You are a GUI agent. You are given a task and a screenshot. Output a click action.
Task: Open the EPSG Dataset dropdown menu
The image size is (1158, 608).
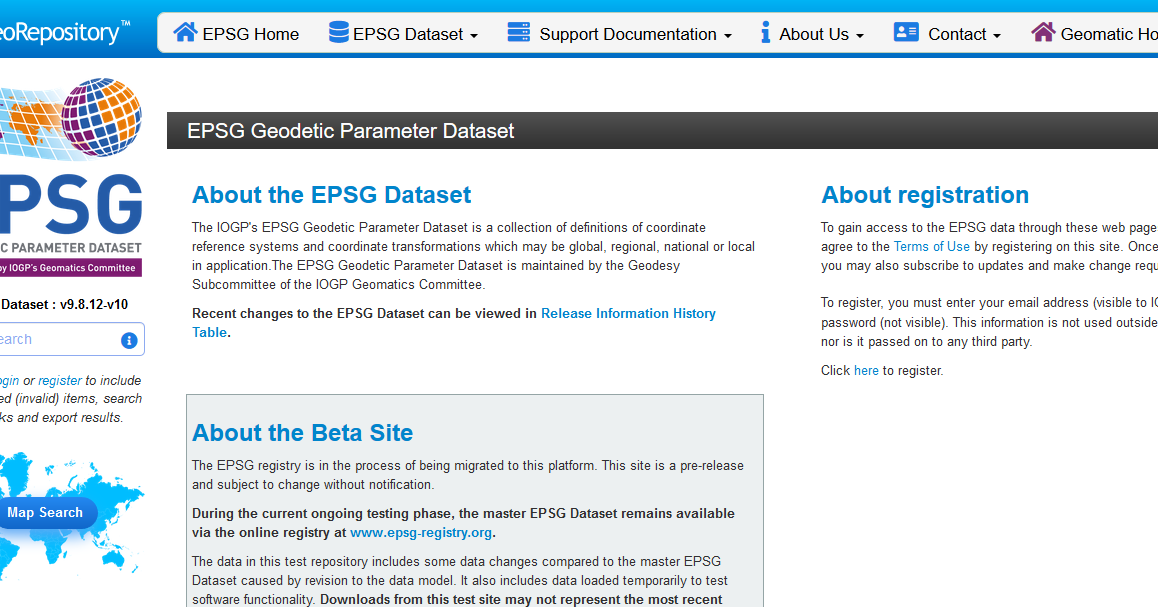pyautogui.click(x=405, y=33)
